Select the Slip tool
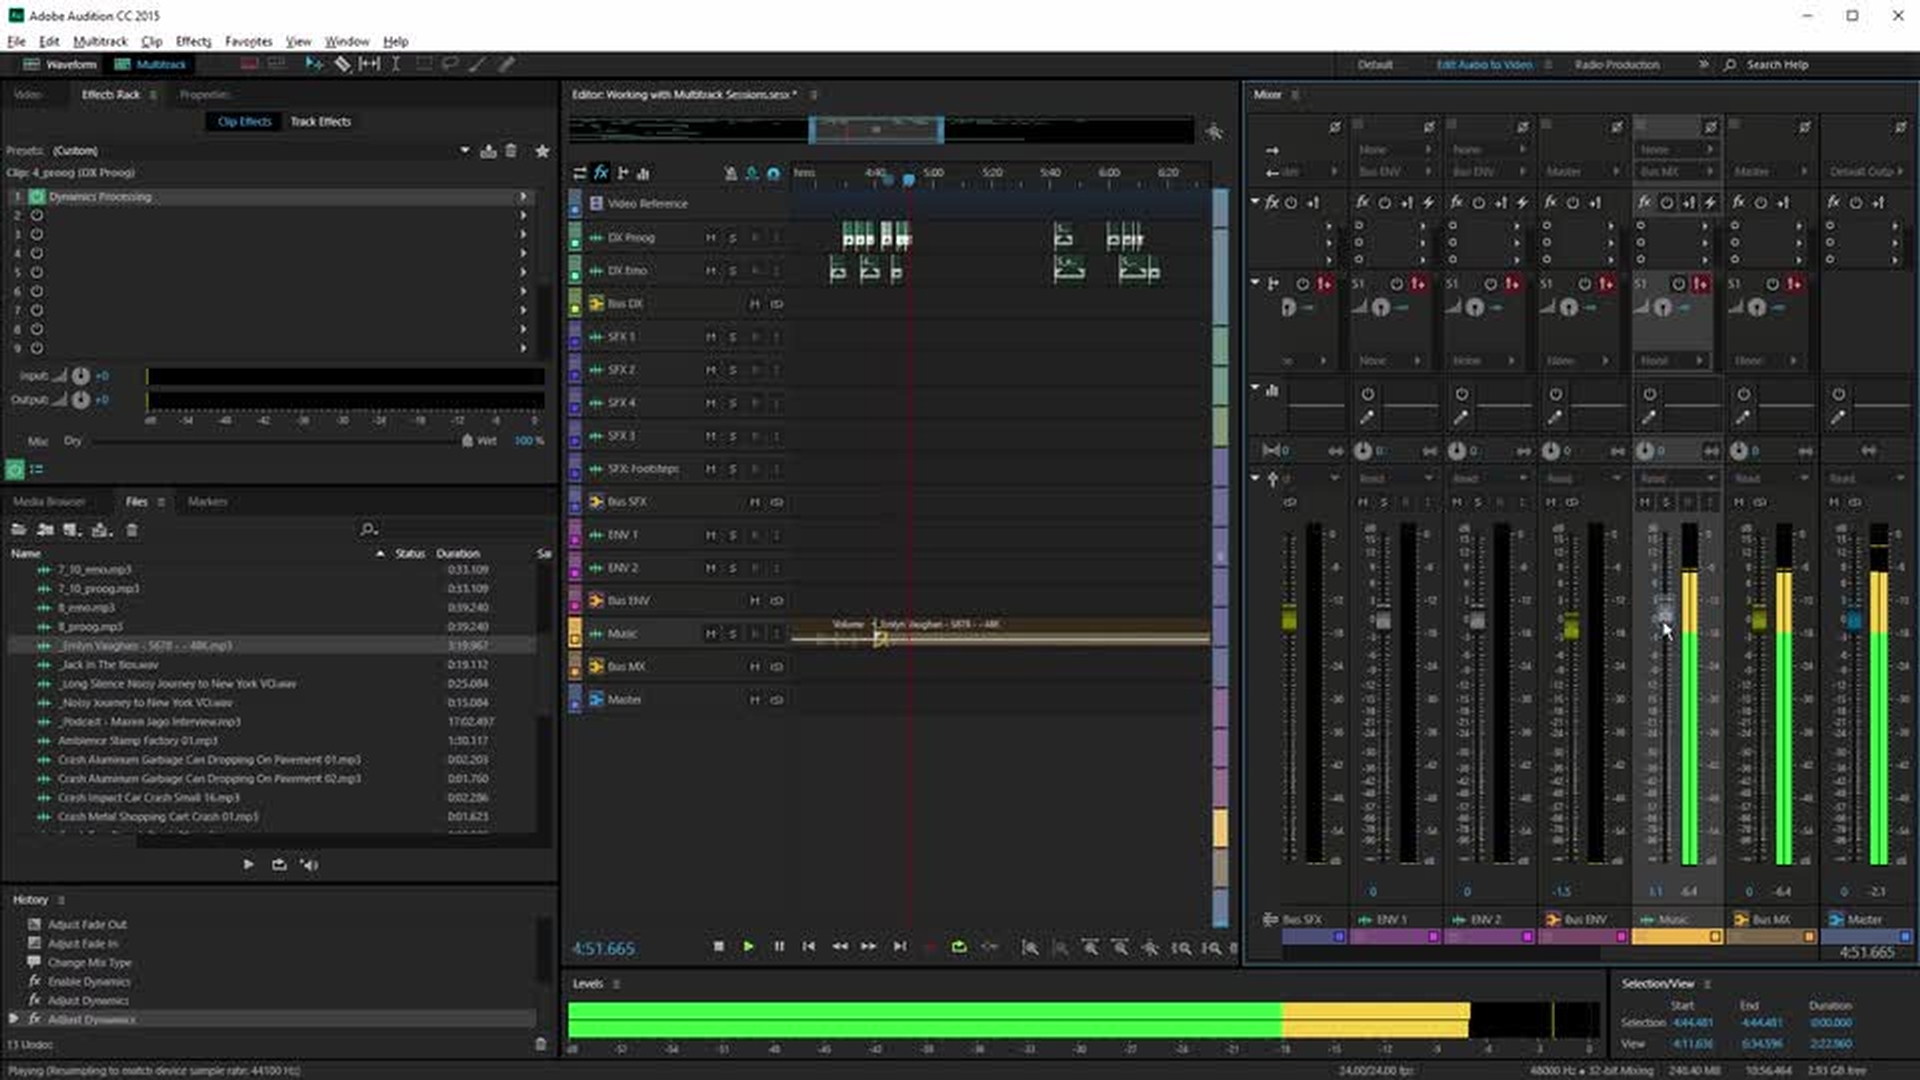The height and width of the screenshot is (1080, 1920). [x=369, y=64]
